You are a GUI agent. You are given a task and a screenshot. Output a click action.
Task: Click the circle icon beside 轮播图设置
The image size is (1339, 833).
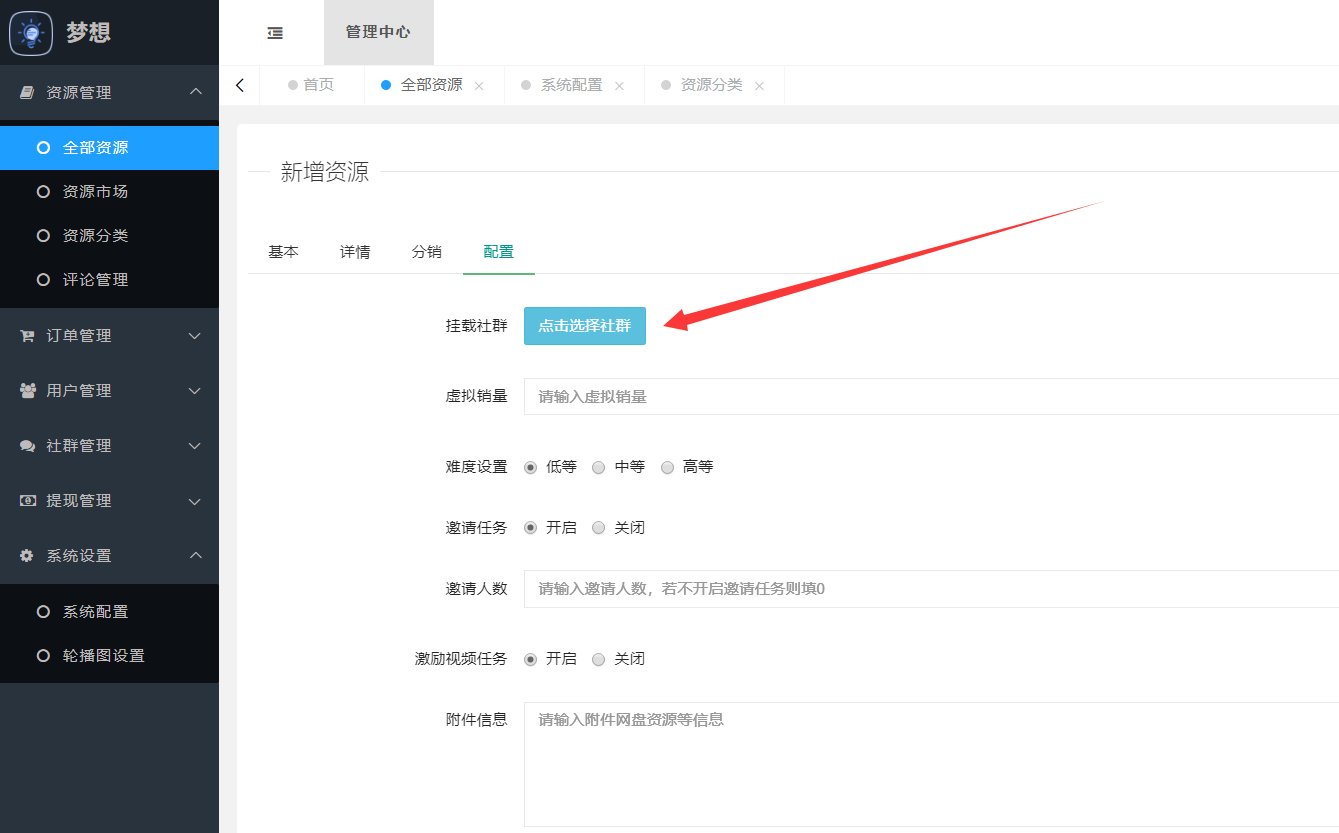43,656
